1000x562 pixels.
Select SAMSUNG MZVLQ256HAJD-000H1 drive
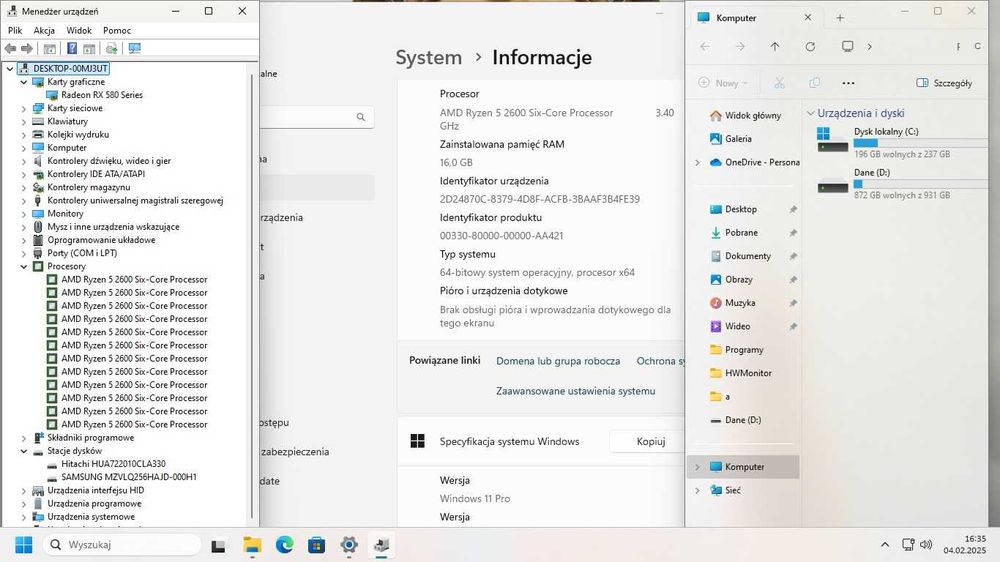pos(129,477)
